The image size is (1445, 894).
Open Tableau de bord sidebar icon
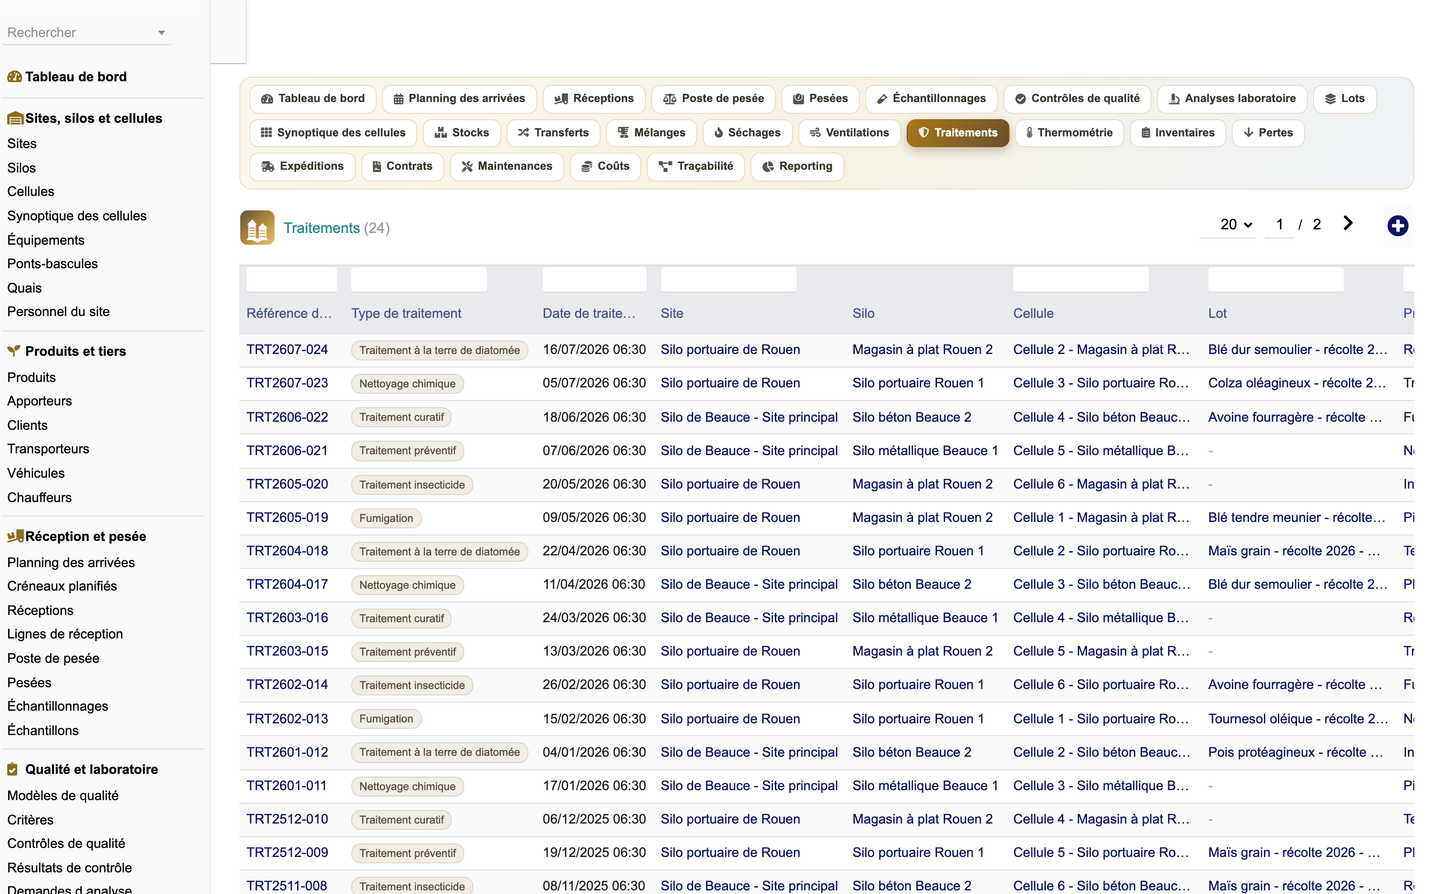pos(15,77)
